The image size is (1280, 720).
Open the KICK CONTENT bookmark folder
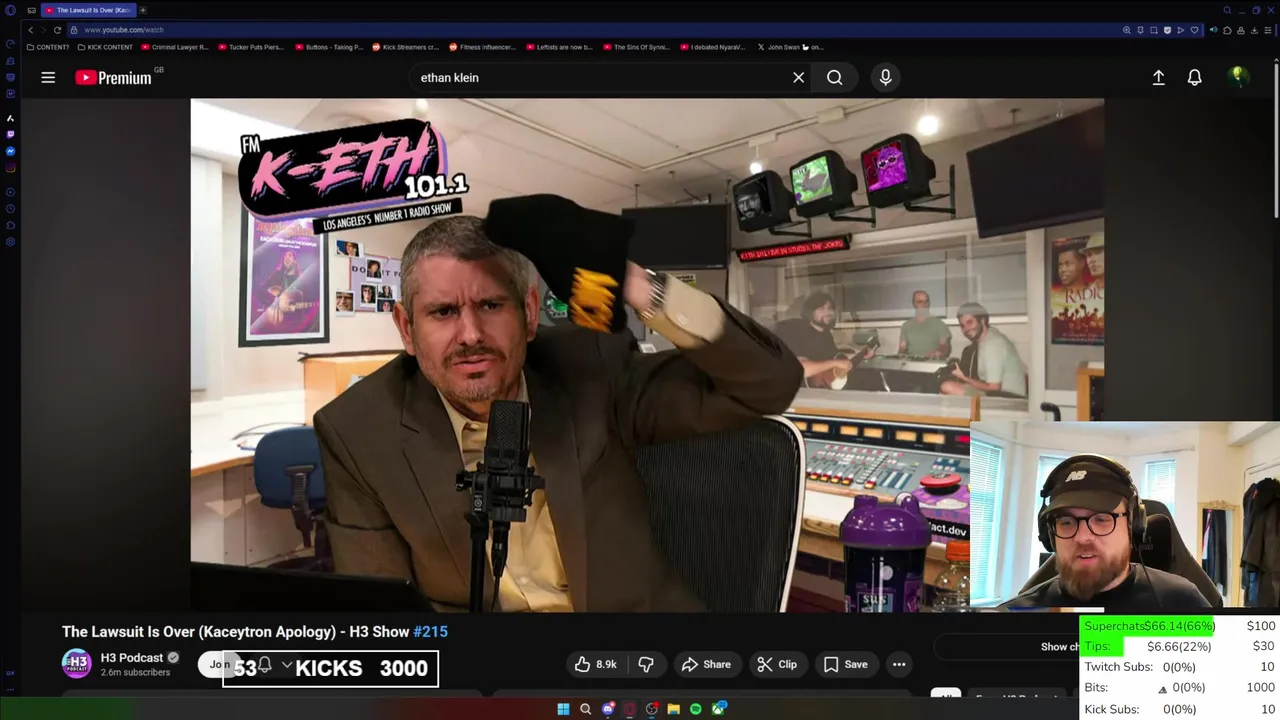pos(106,47)
